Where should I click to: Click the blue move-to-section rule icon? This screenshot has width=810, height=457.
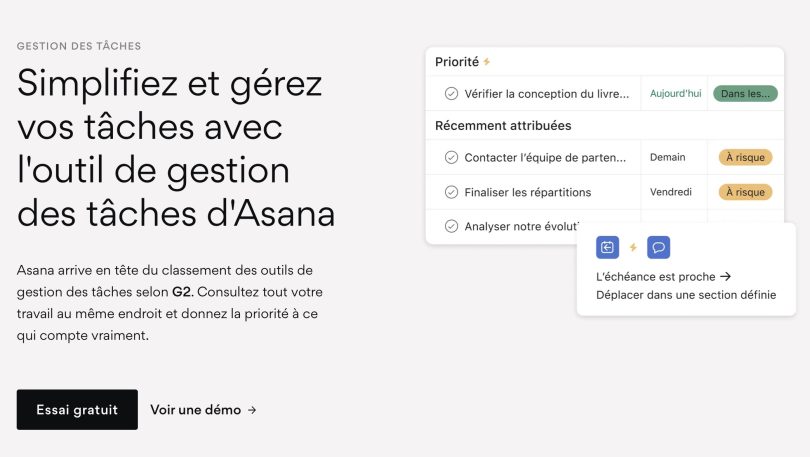[x=607, y=247]
